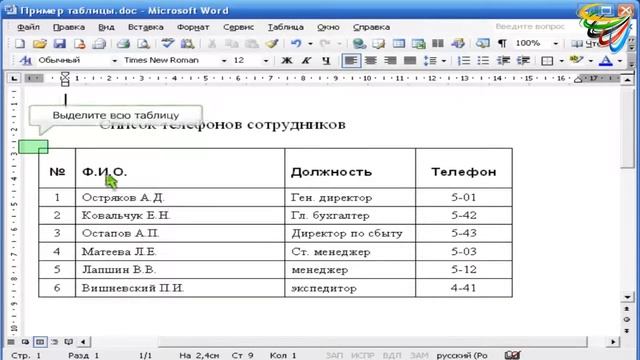Insert table from toolbar icon
640x360 pixels.
399,43
